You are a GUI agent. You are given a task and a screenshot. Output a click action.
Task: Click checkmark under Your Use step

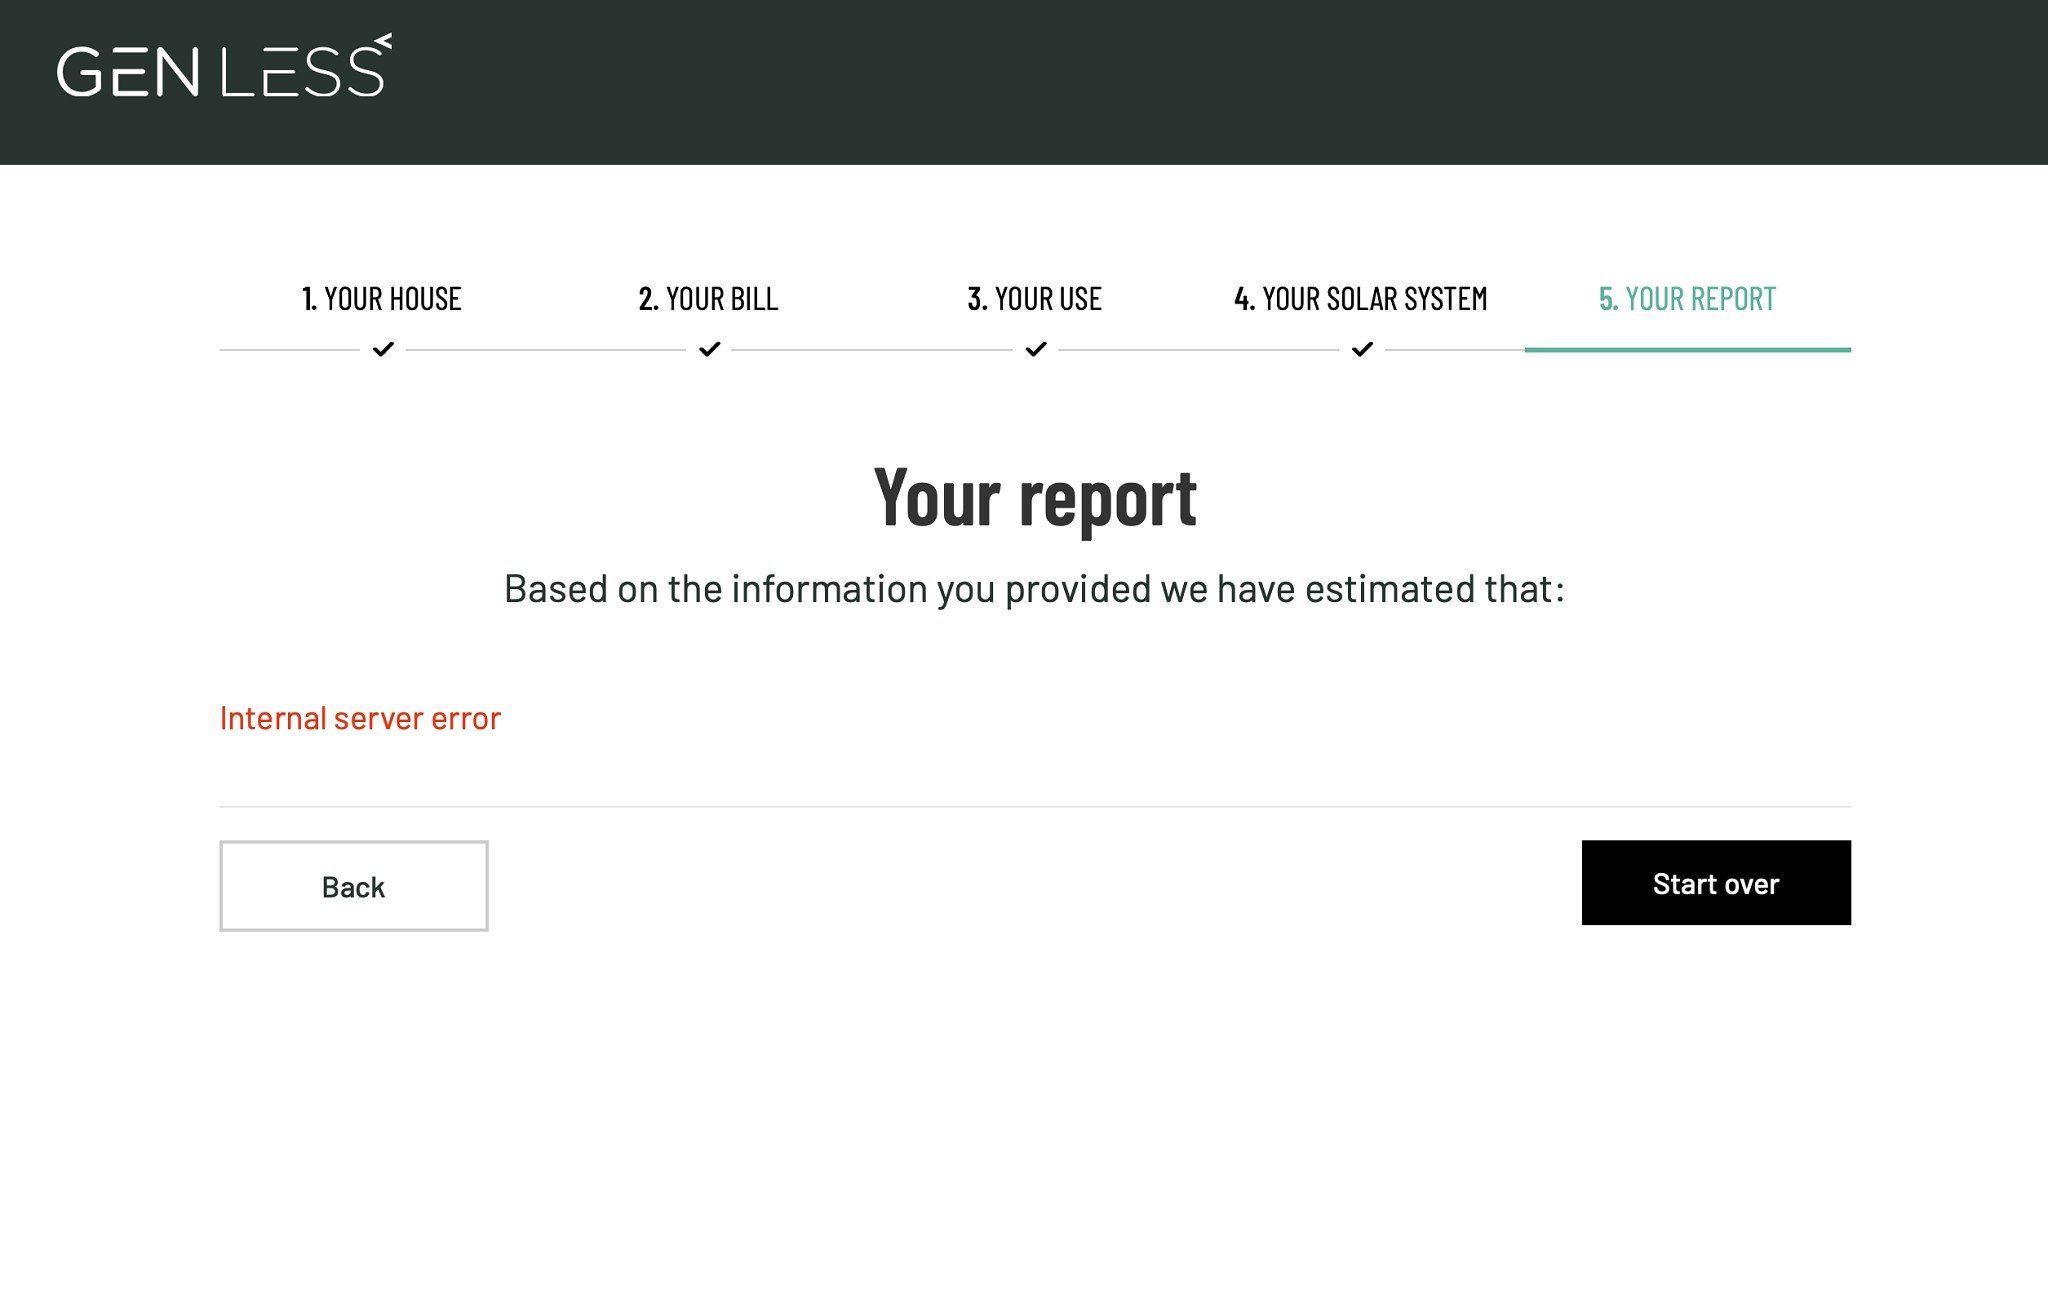pyautogui.click(x=1036, y=349)
